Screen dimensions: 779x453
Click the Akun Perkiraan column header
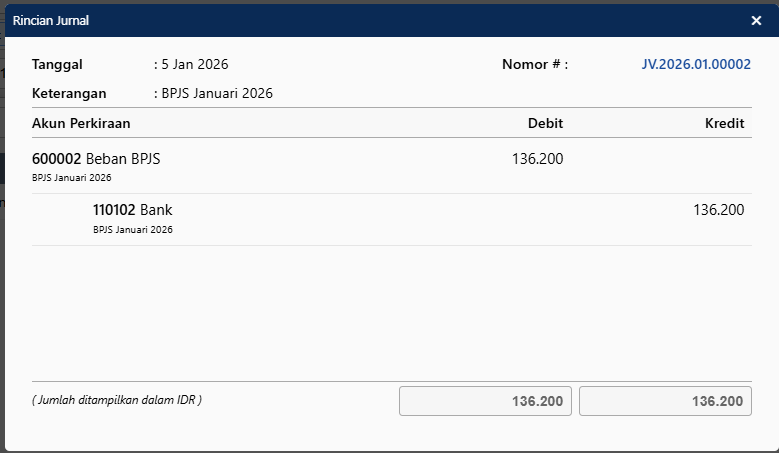pyautogui.click(x=81, y=123)
